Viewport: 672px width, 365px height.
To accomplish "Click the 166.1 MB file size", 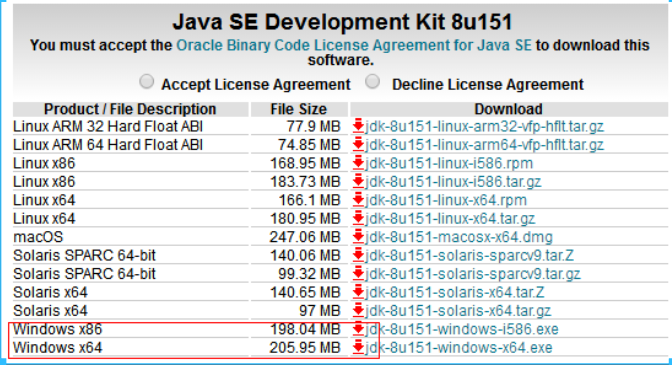I will click(309, 200).
